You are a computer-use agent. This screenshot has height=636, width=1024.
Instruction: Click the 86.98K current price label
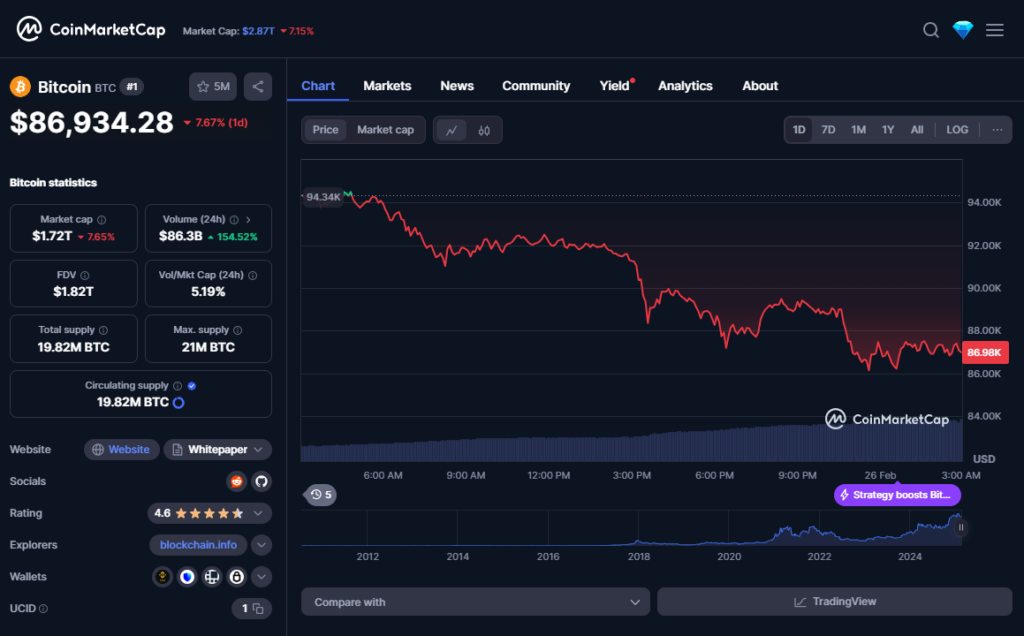coord(985,353)
